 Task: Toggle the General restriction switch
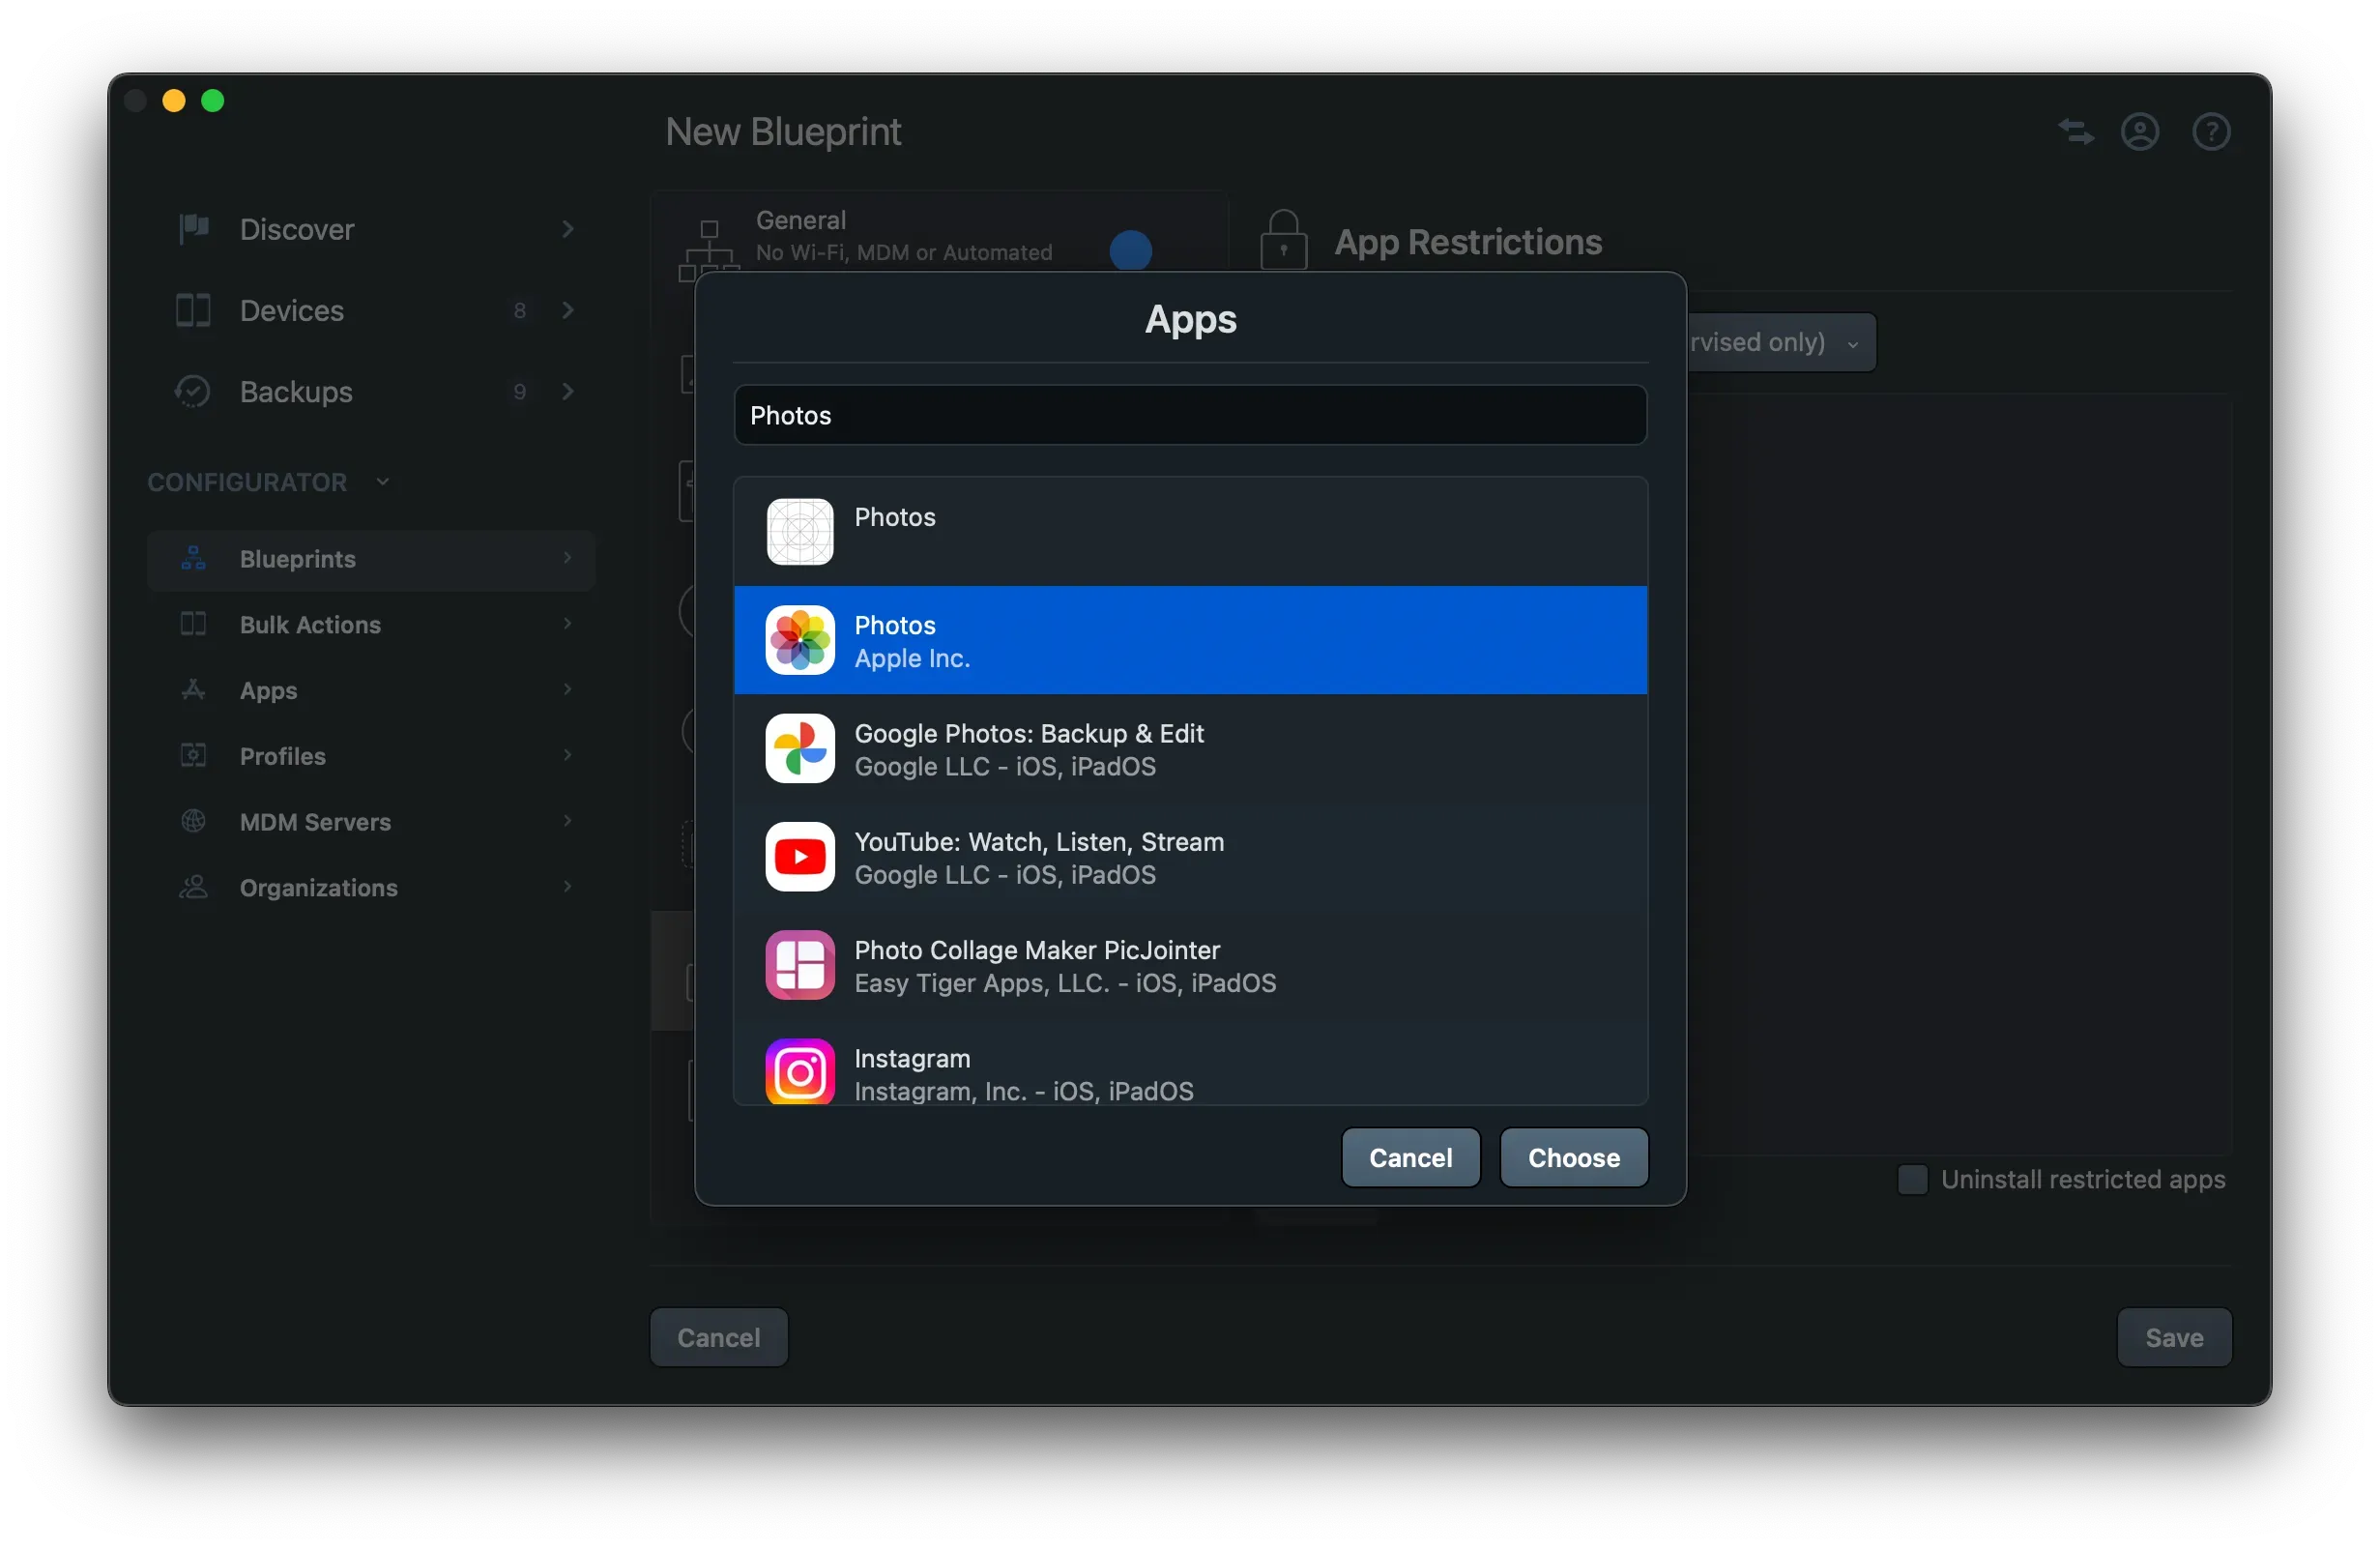point(1131,252)
